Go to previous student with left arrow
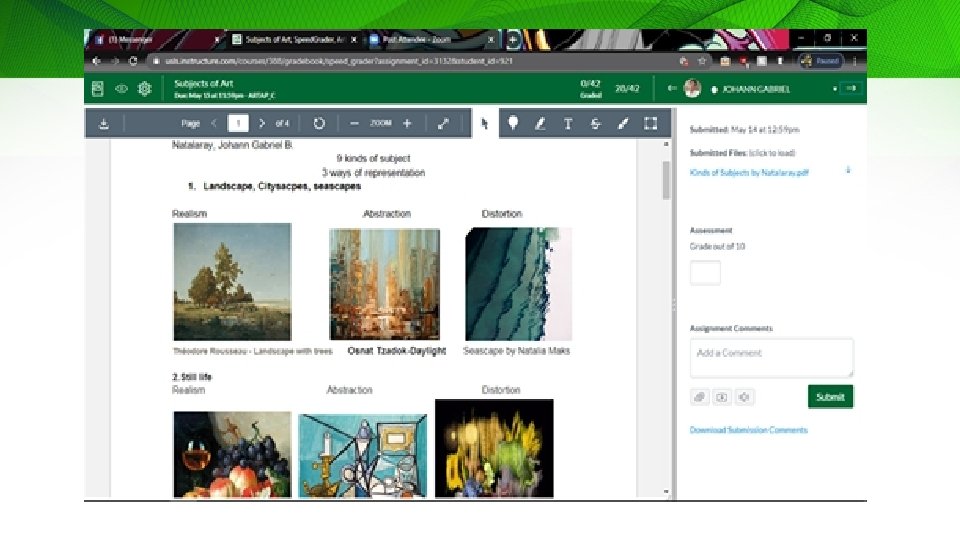Screen dimensions: 960x540 pyautogui.click(x=672, y=88)
